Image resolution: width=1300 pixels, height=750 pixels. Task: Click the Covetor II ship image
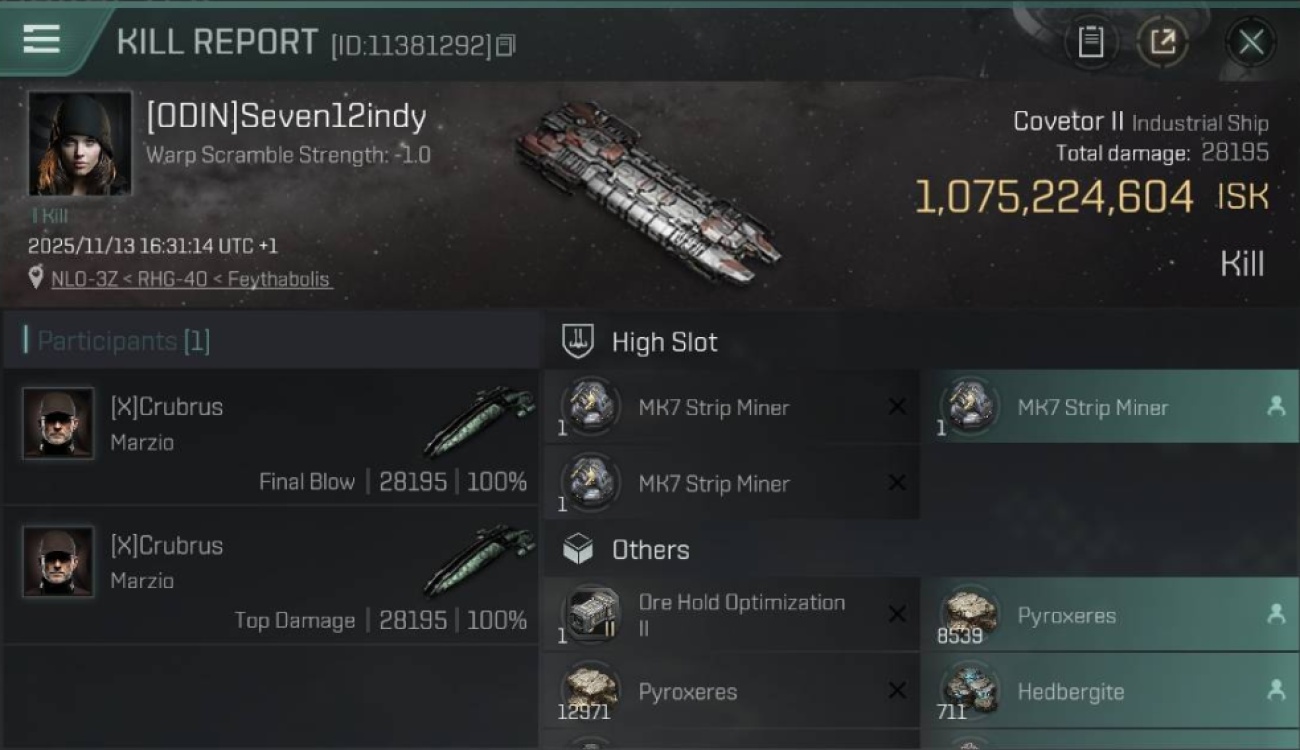(648, 190)
